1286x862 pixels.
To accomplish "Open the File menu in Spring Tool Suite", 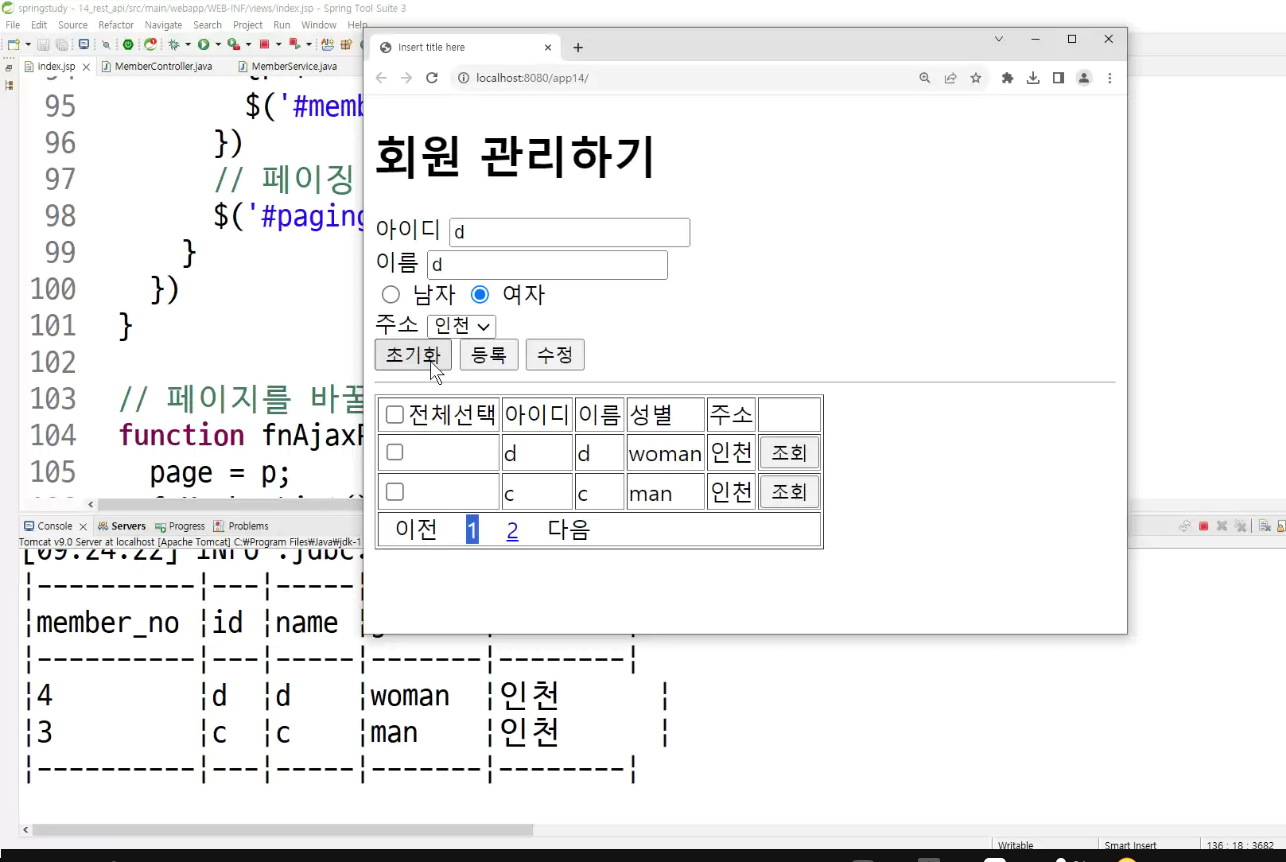I will (13, 25).
